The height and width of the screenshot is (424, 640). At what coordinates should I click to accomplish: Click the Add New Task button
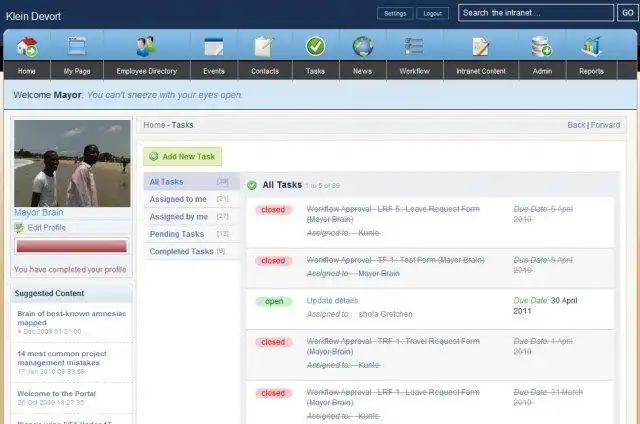tap(182, 157)
